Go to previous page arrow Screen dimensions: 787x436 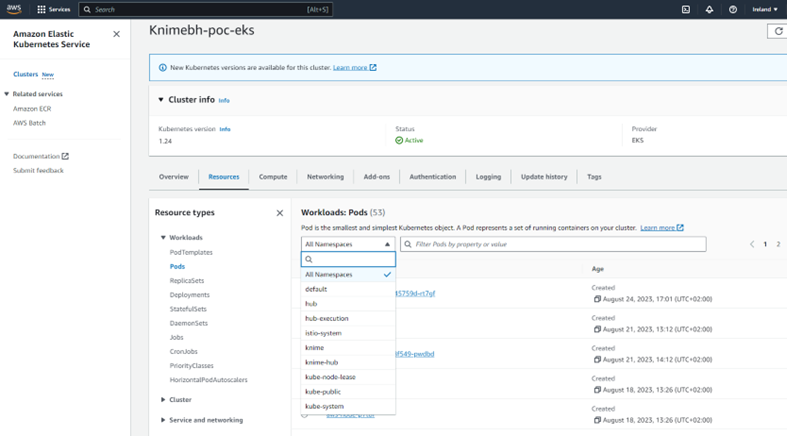(x=752, y=244)
